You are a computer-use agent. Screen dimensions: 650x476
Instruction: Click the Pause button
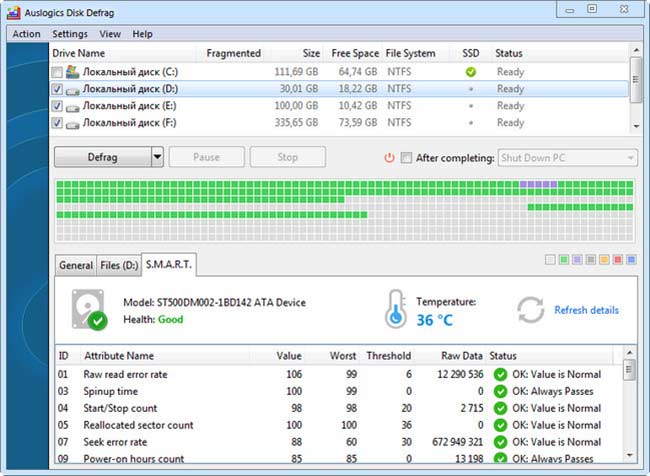point(206,157)
